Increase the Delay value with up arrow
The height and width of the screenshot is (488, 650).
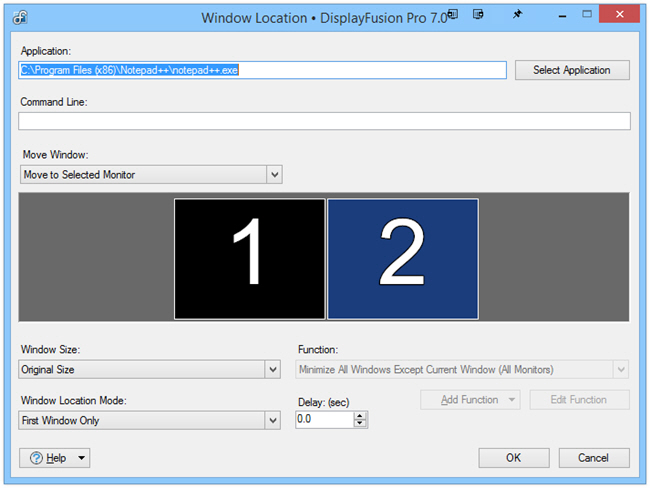tap(360, 416)
